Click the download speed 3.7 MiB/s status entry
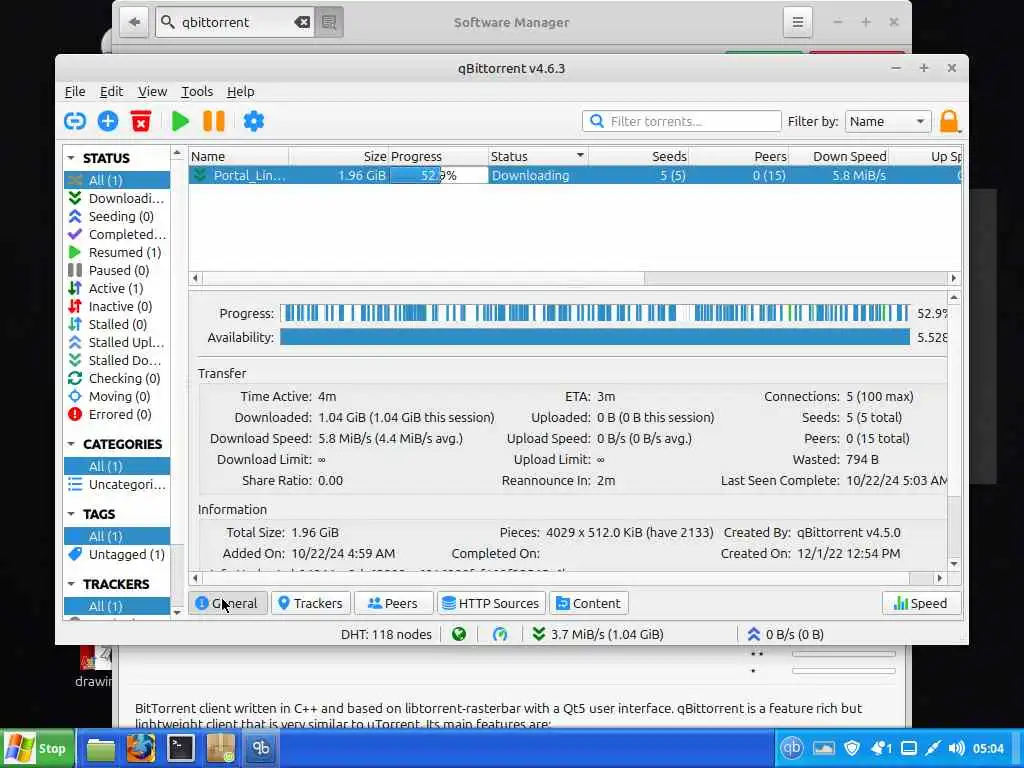The height and width of the screenshot is (768, 1024). [598, 634]
